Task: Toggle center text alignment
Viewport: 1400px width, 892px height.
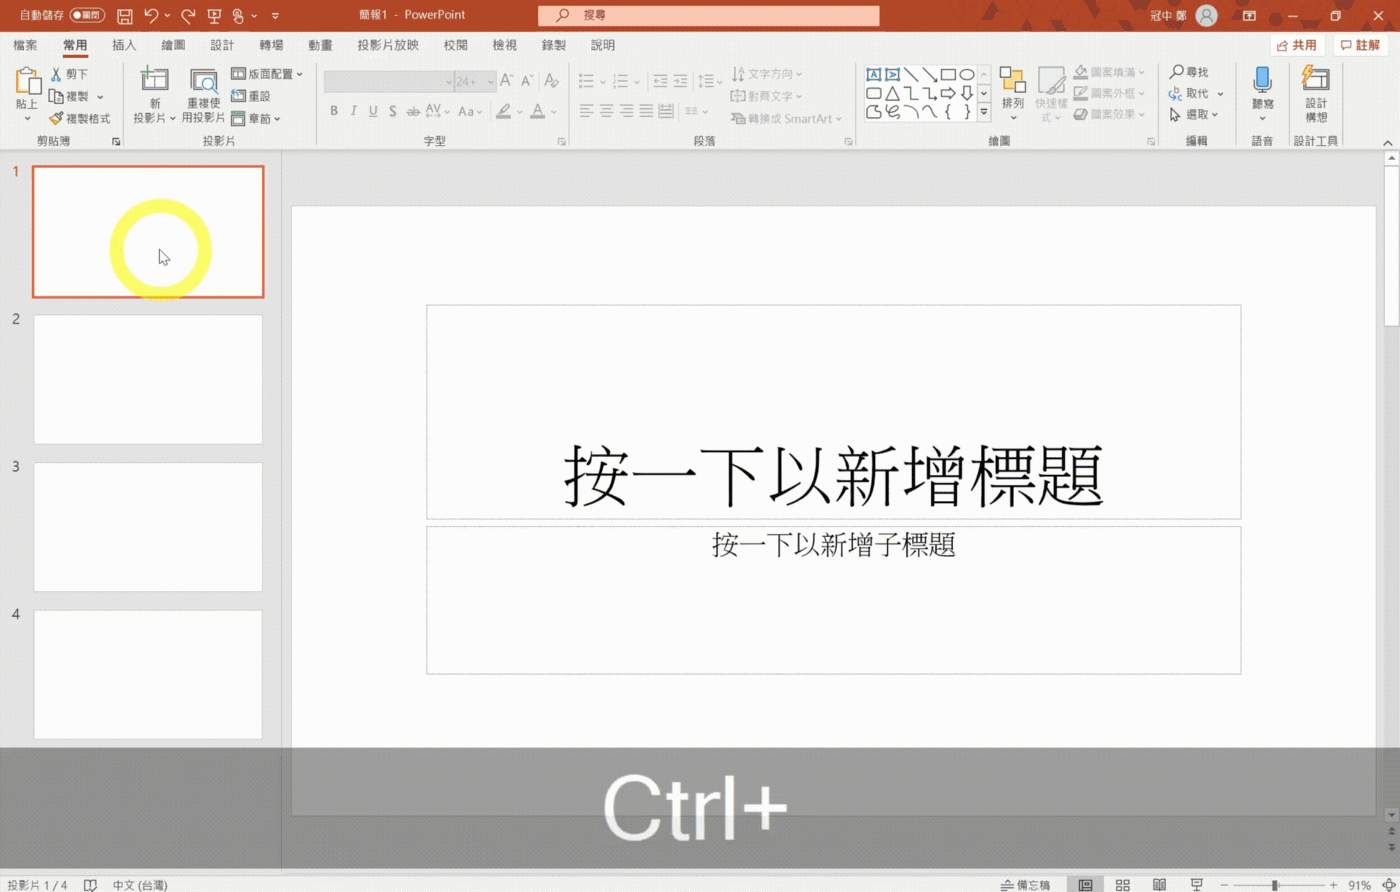Action: click(606, 111)
